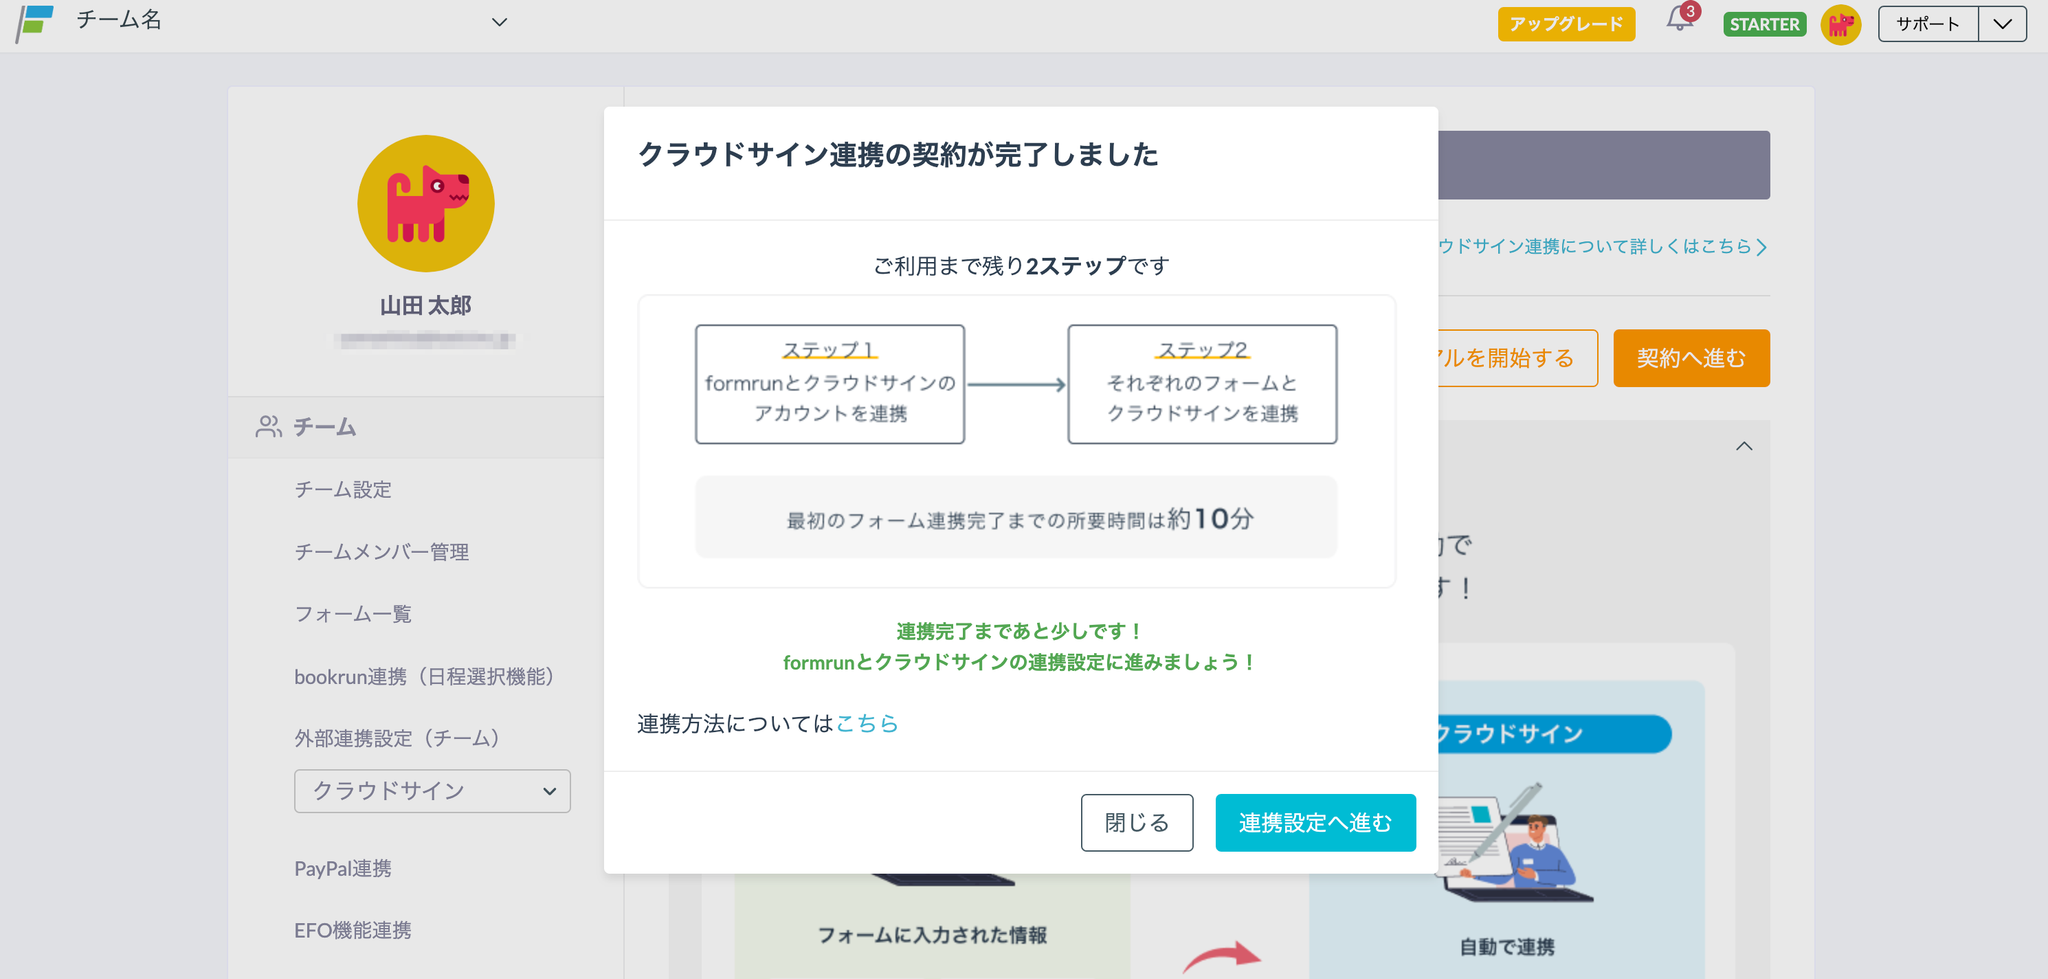Image resolution: width=2048 pixels, height=979 pixels.
Task: Click the team people icon in sidebar
Action: coord(268,427)
